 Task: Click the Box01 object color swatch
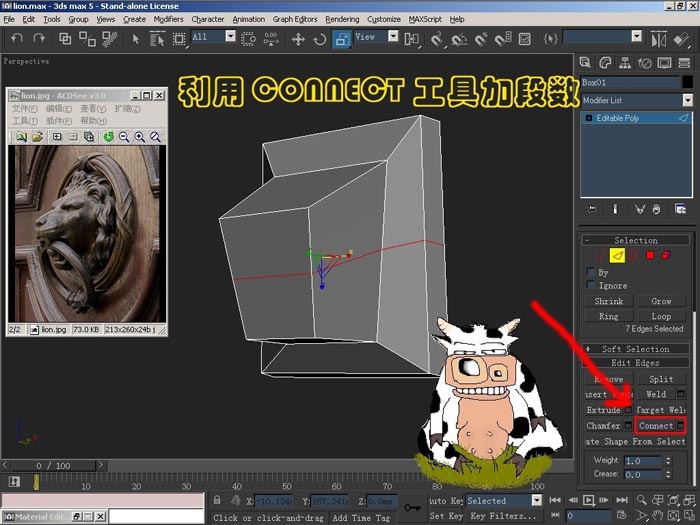688,82
